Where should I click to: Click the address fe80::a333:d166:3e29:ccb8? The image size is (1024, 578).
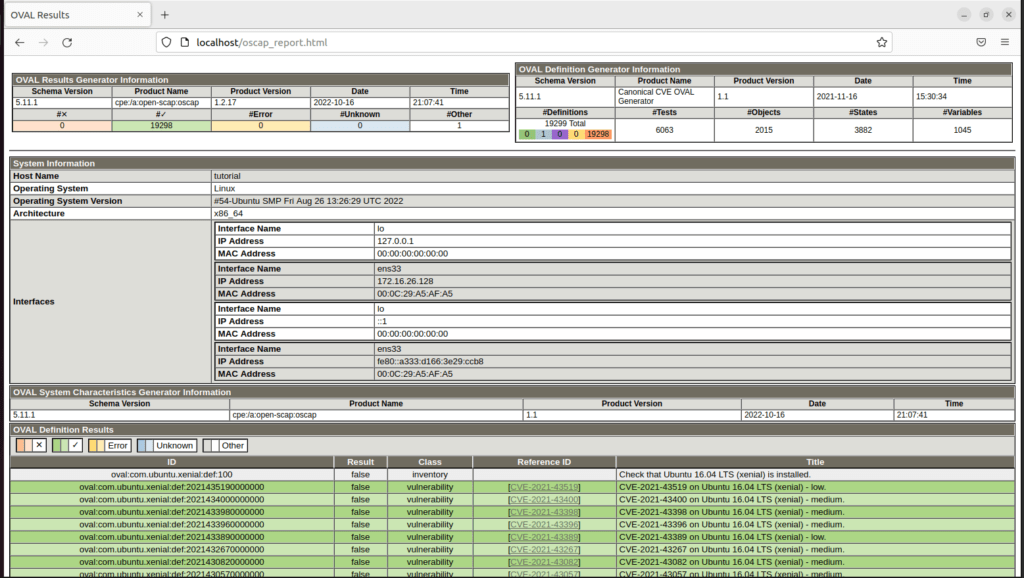[430, 362]
